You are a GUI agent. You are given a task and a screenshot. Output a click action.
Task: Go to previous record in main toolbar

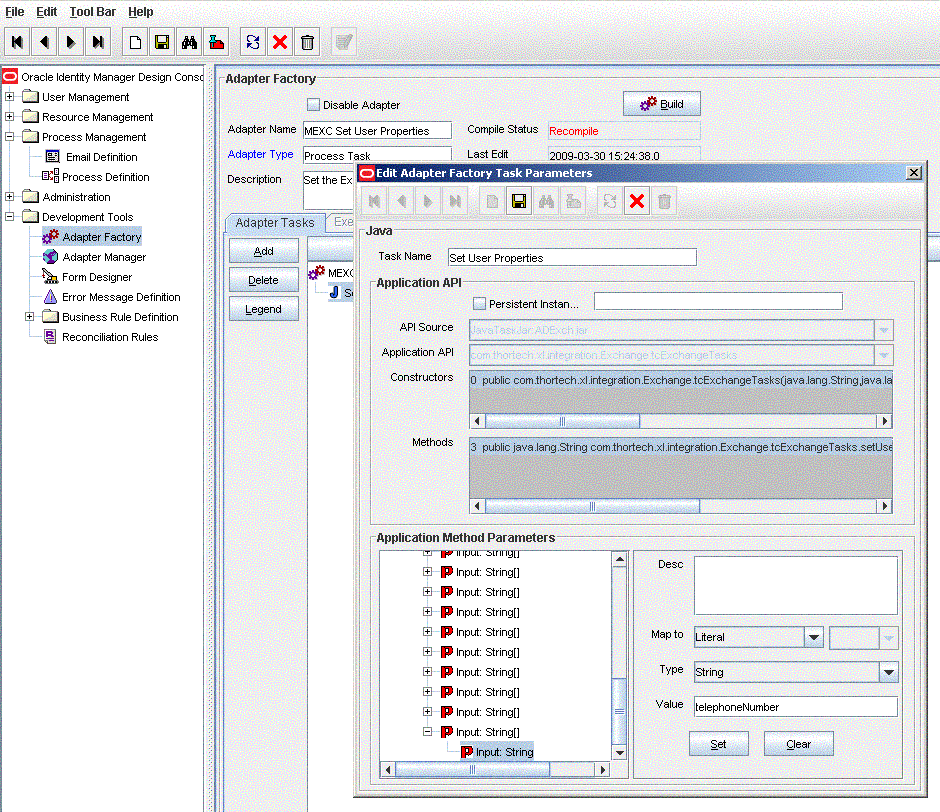point(44,42)
